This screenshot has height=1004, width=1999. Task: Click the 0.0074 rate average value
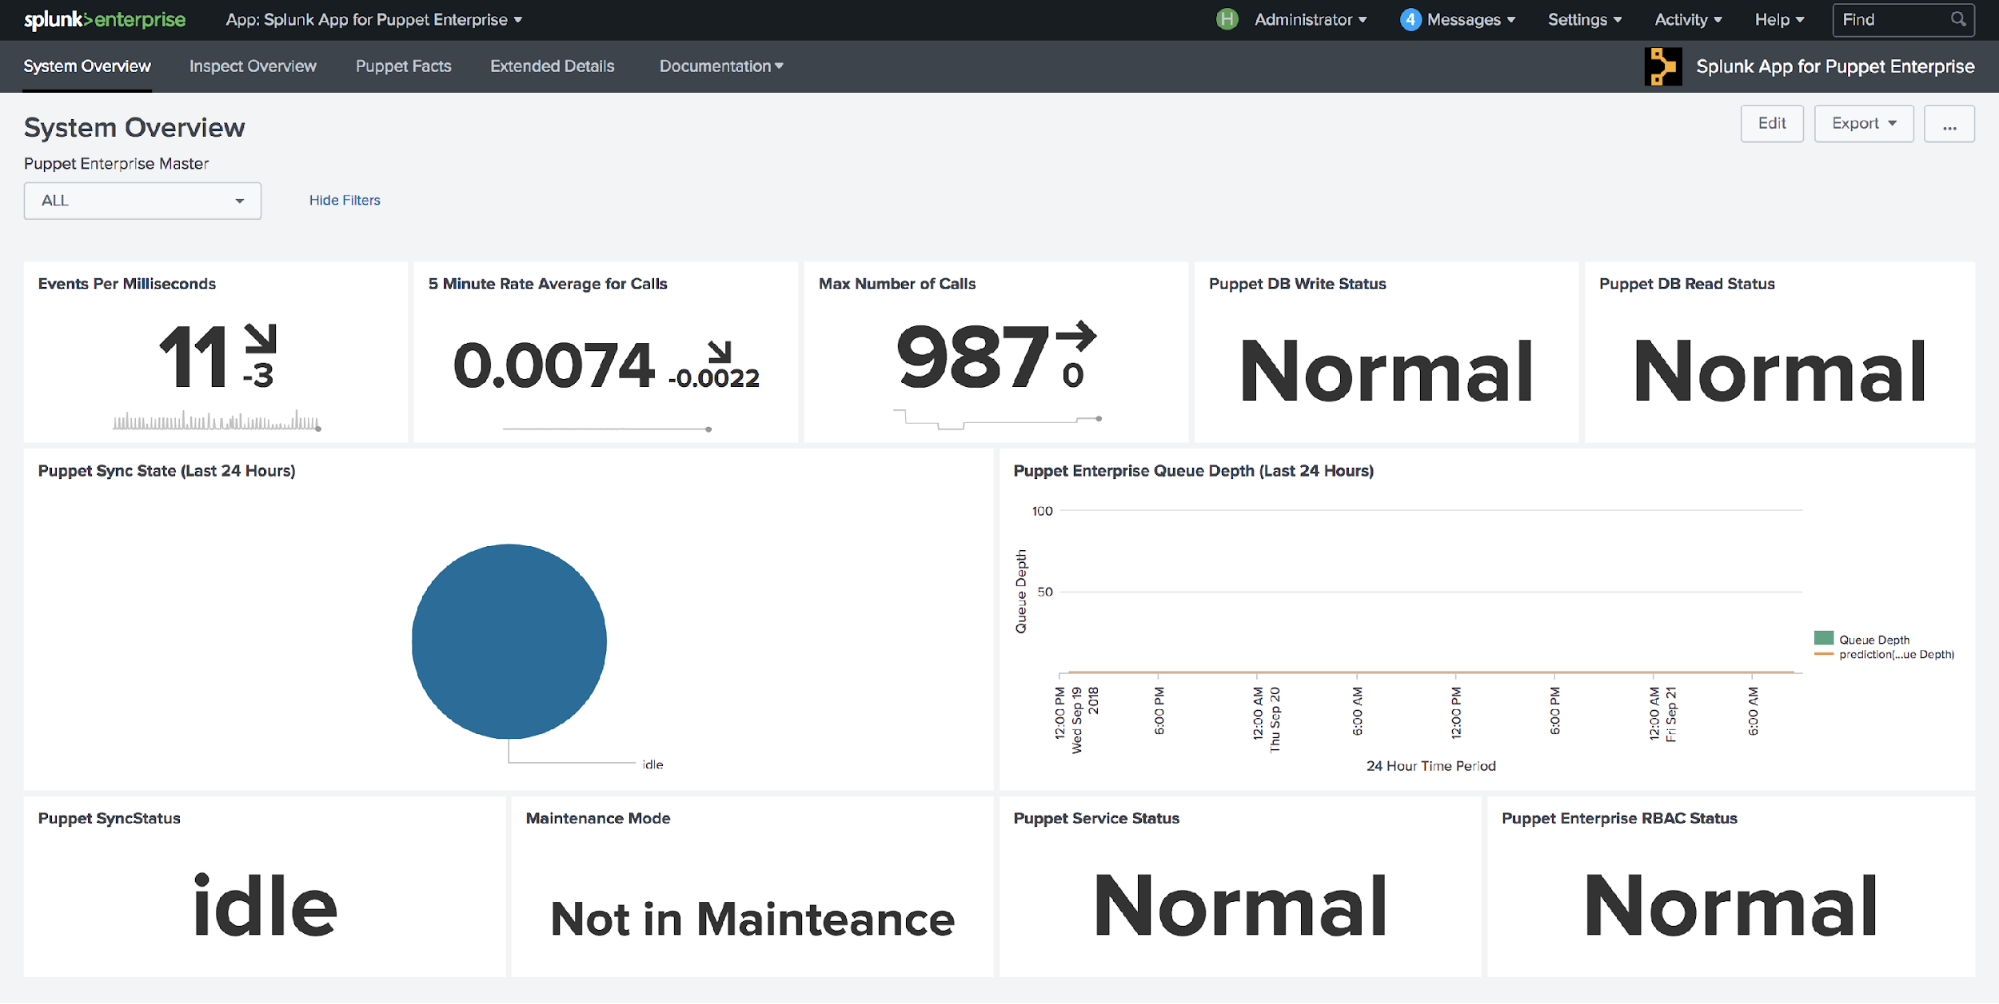coord(554,364)
